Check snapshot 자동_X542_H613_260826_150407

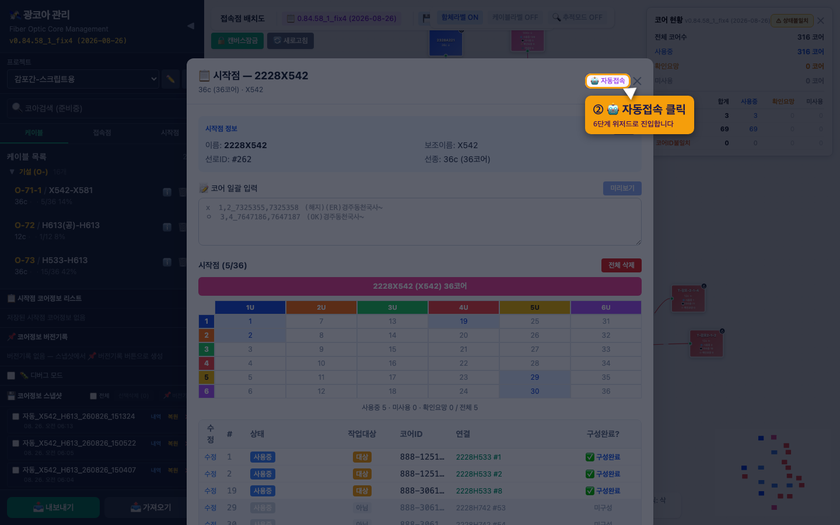click(16, 470)
